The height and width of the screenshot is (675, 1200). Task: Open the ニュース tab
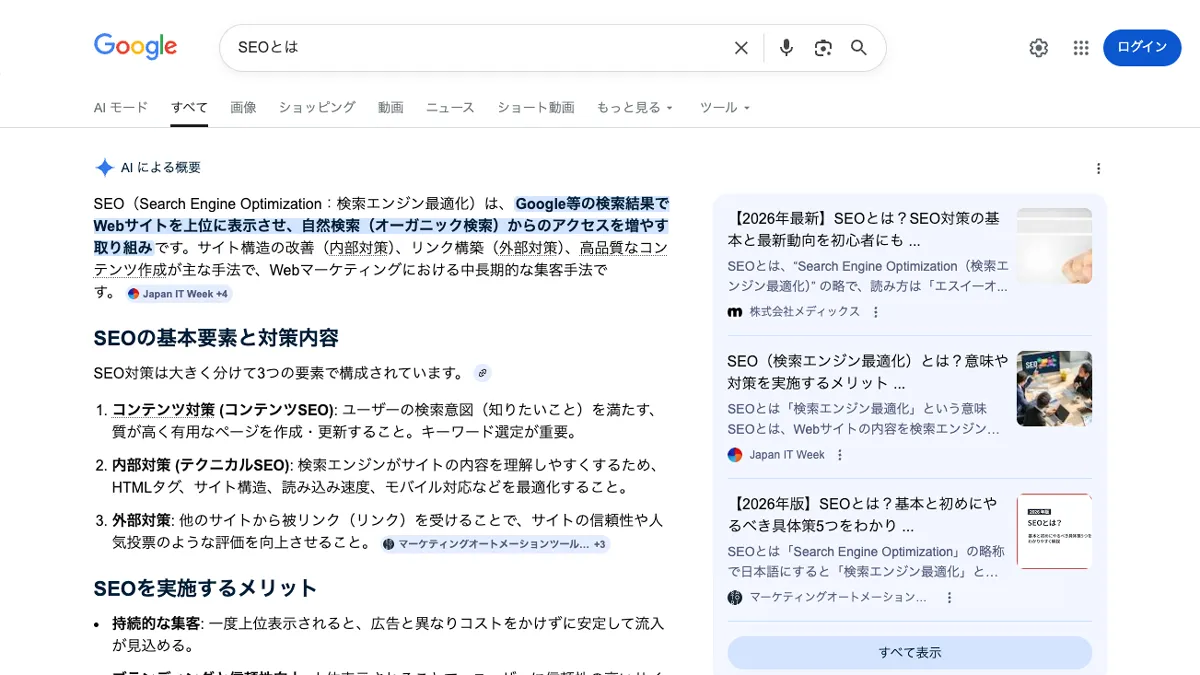pos(450,107)
